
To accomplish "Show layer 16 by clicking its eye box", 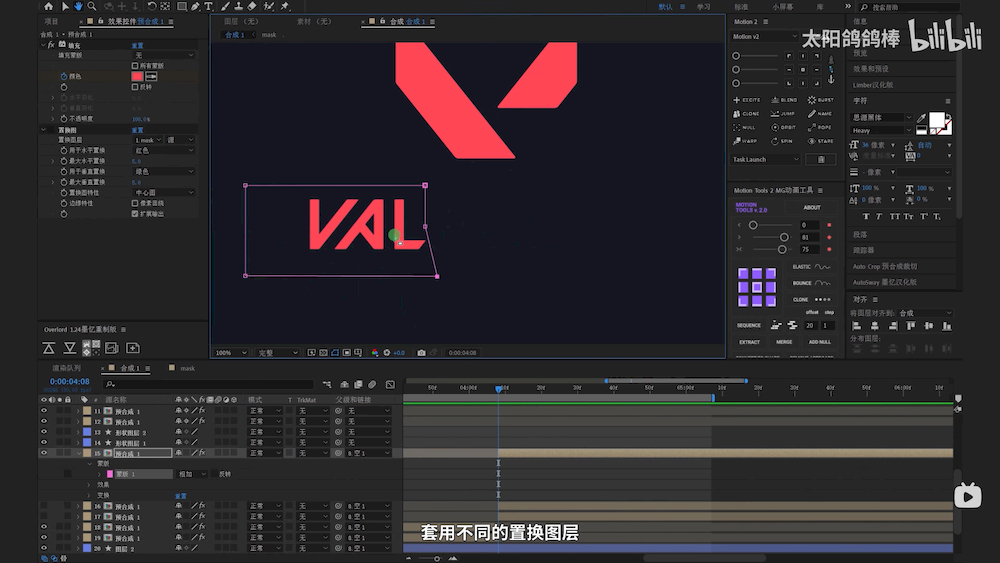I will pos(44,506).
